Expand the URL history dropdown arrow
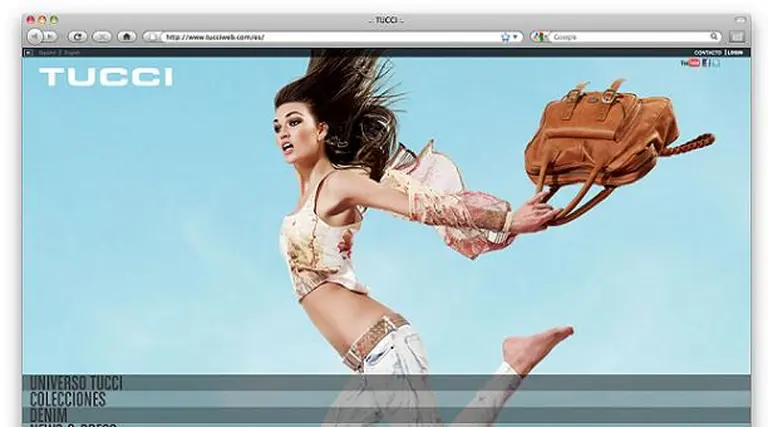The image size is (768, 427). 516,37
